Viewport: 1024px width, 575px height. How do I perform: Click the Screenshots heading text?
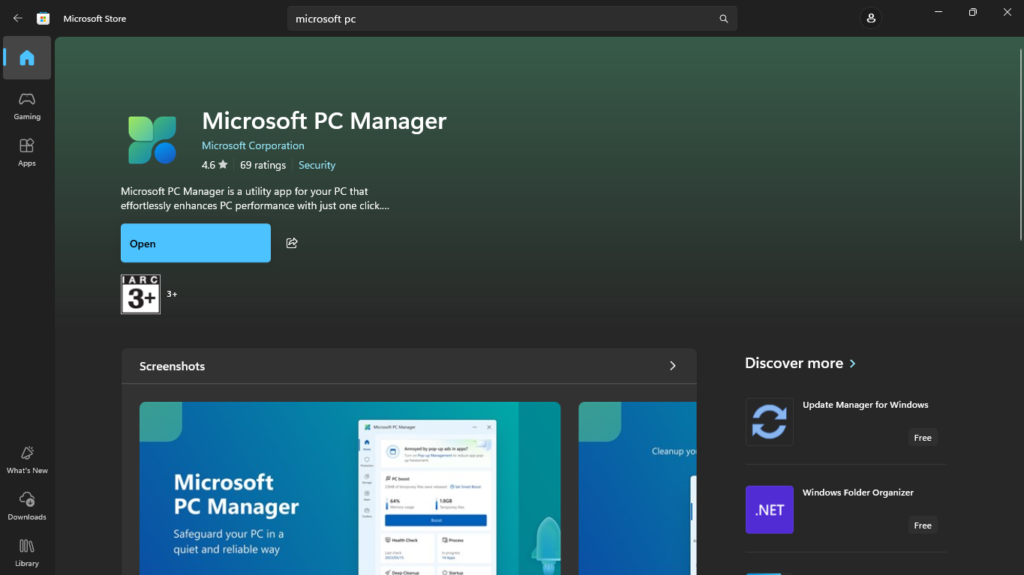[172, 367]
